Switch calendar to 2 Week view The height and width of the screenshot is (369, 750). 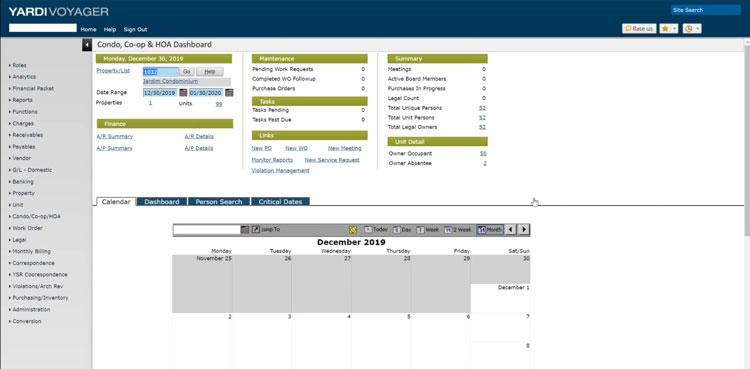(x=458, y=230)
